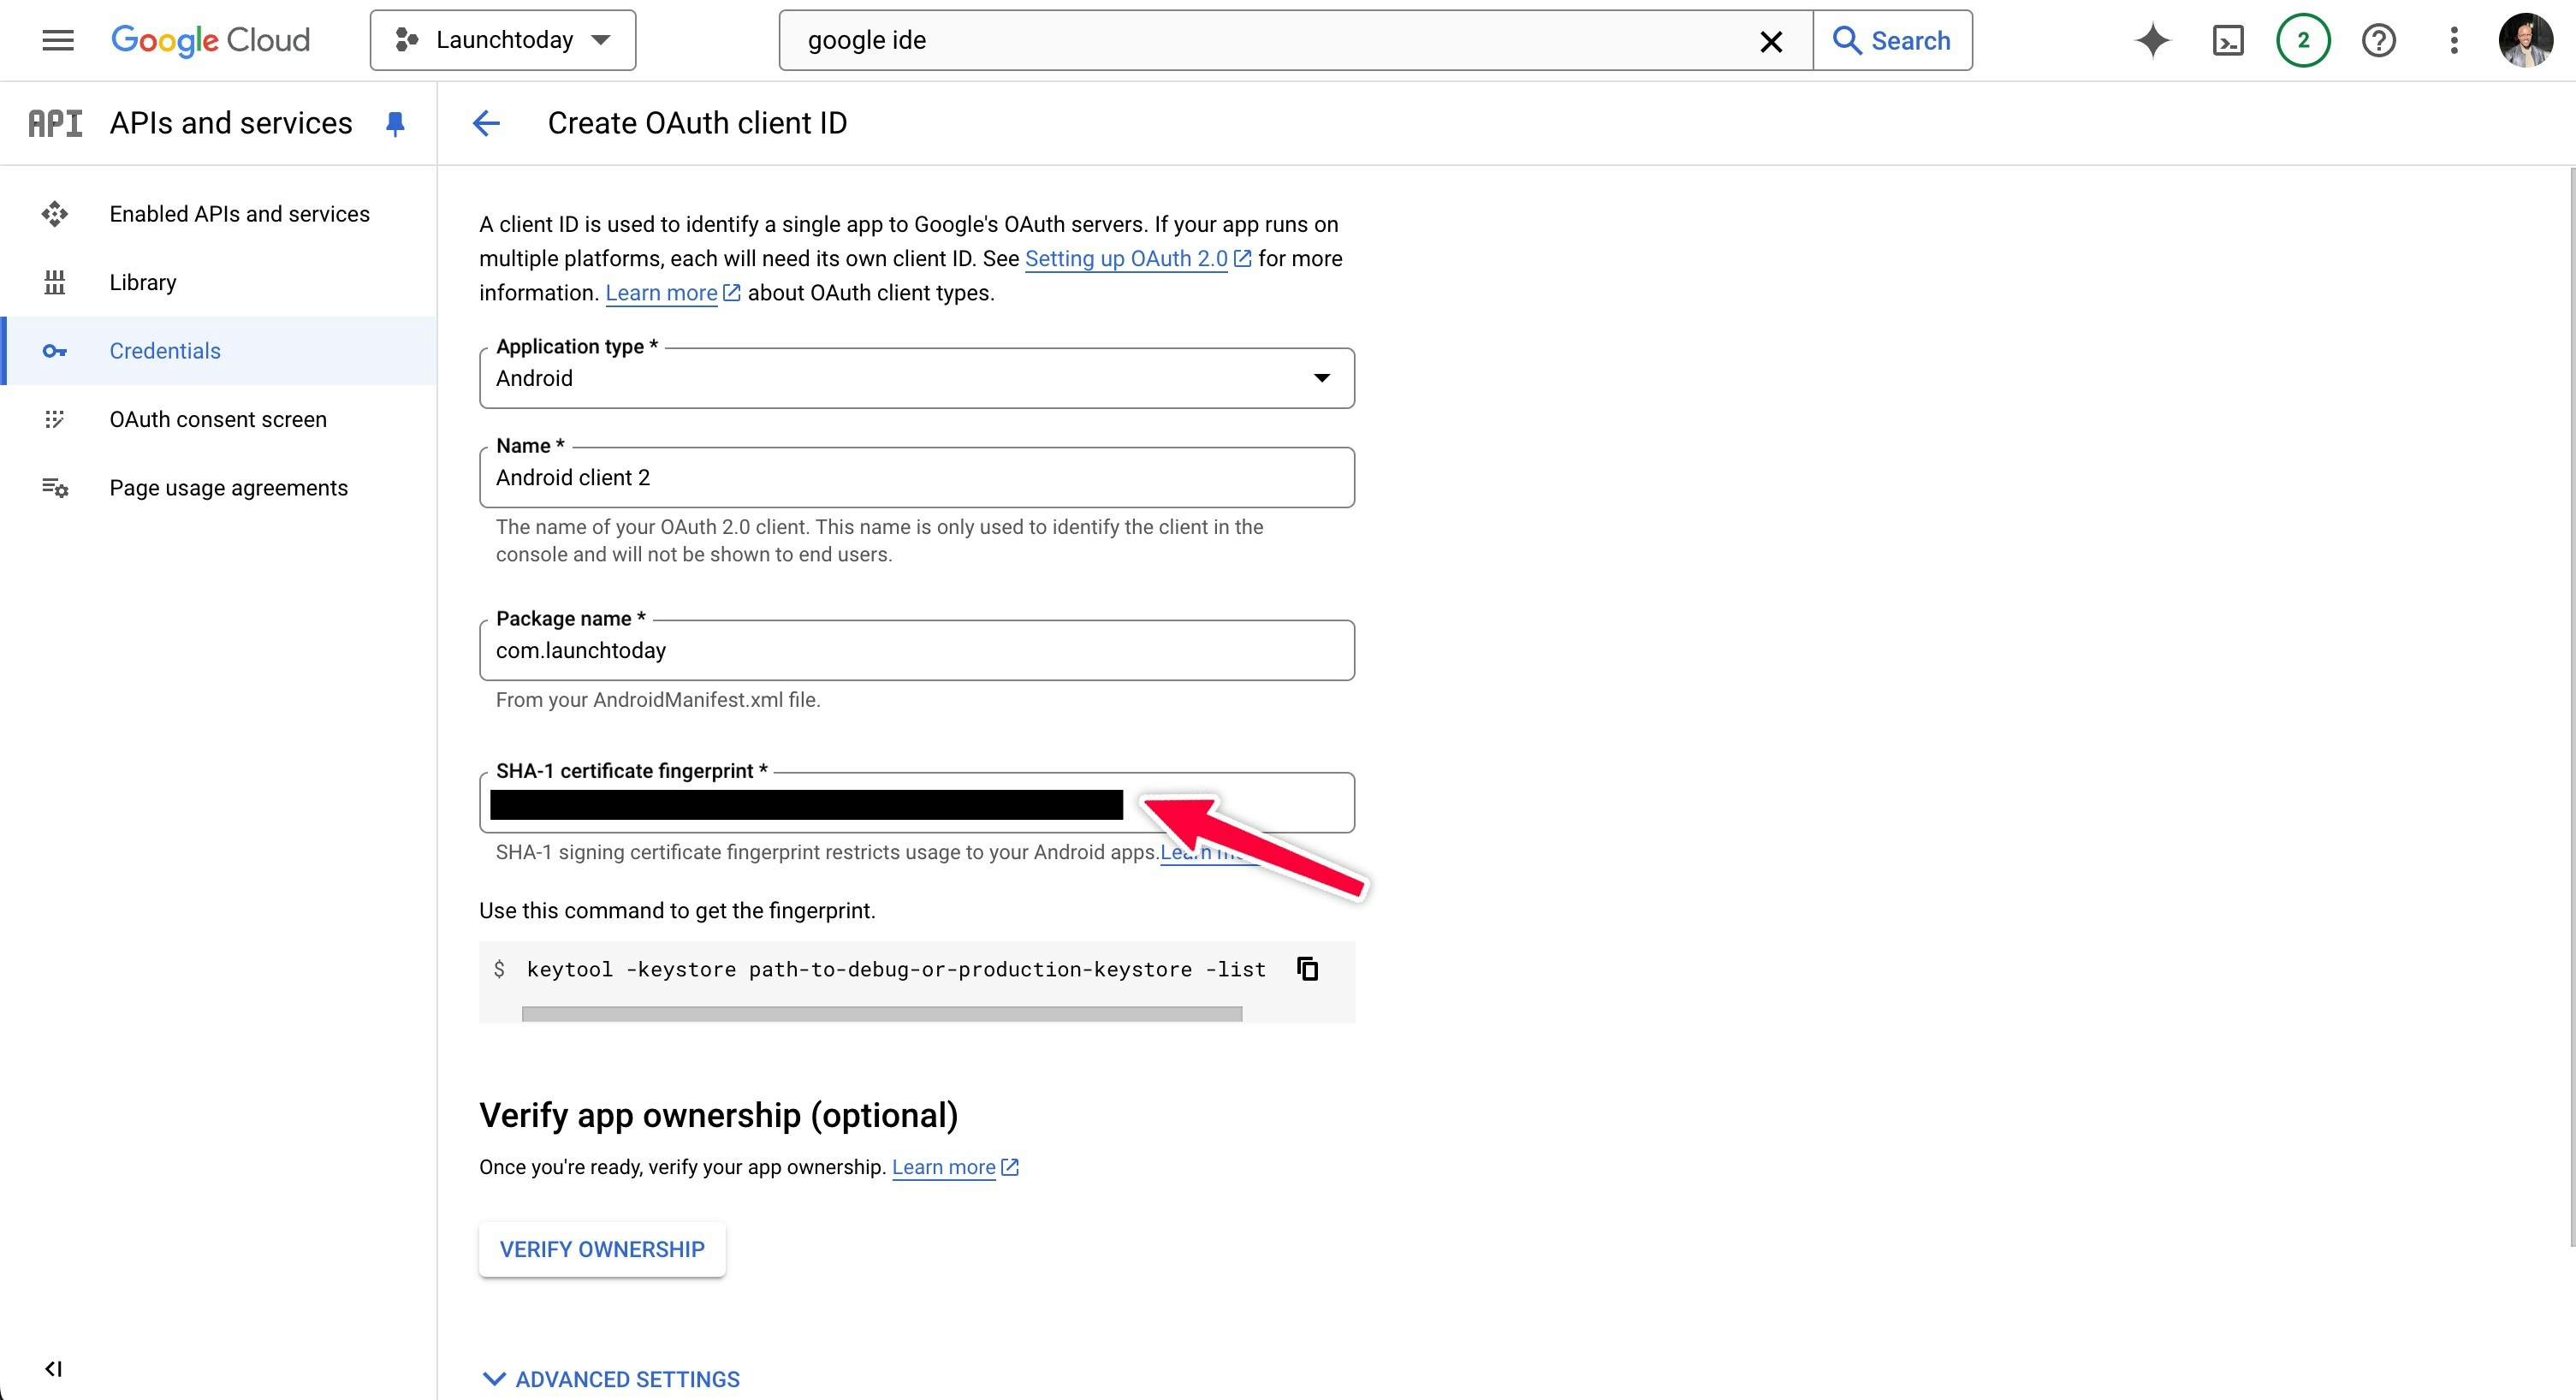Select Library in the sidebar
The height and width of the screenshot is (1400, 2576).
[142, 281]
